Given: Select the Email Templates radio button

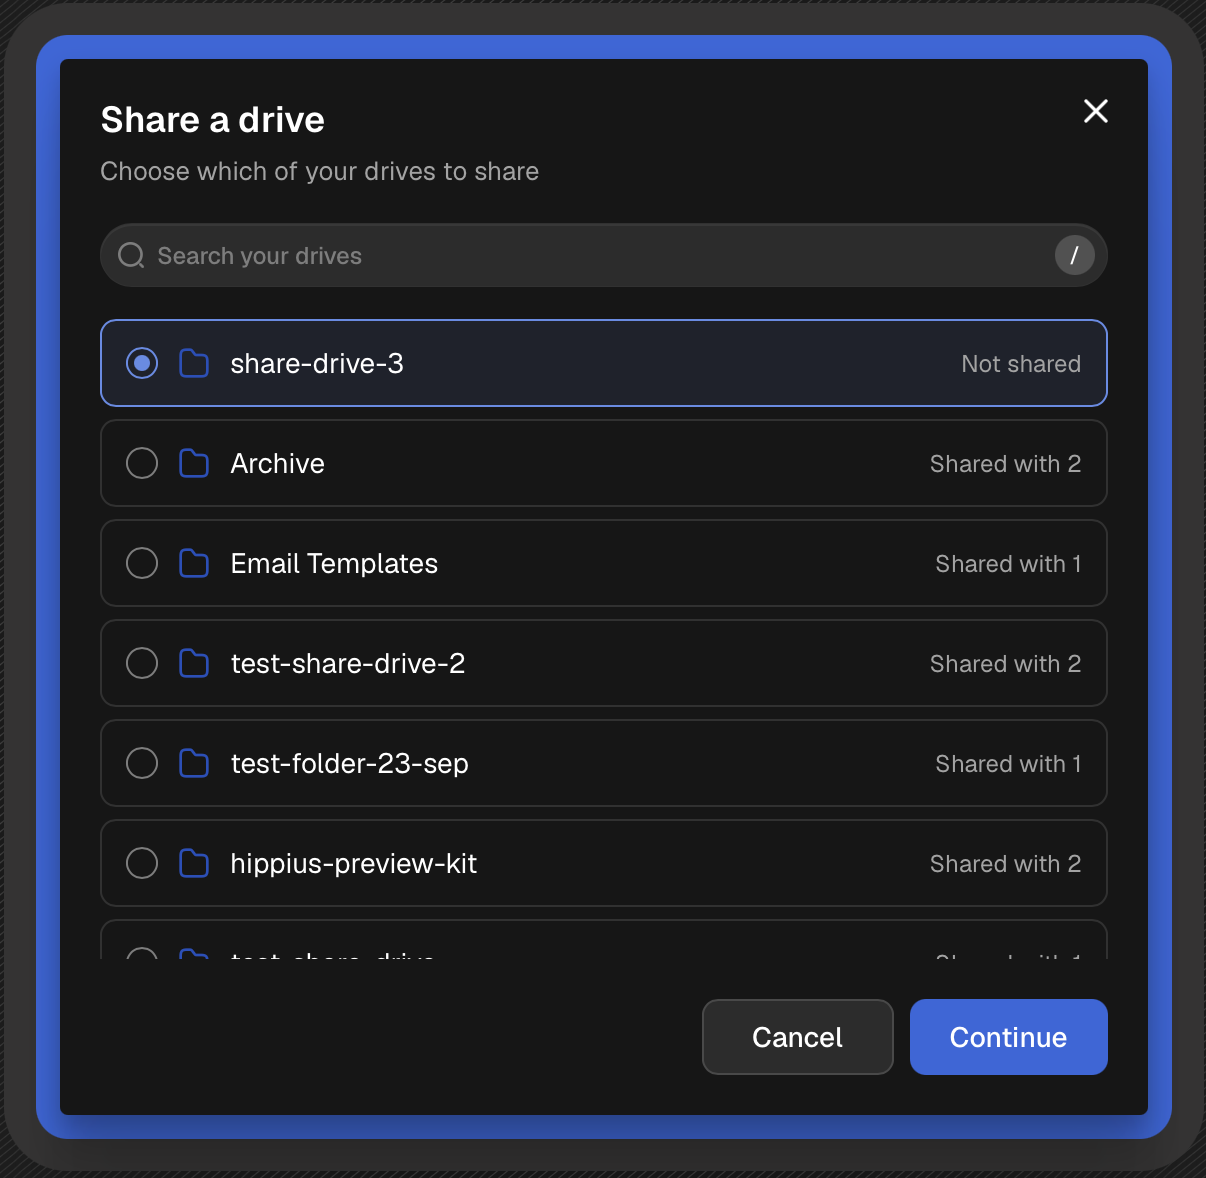Looking at the screenshot, I should click(142, 563).
